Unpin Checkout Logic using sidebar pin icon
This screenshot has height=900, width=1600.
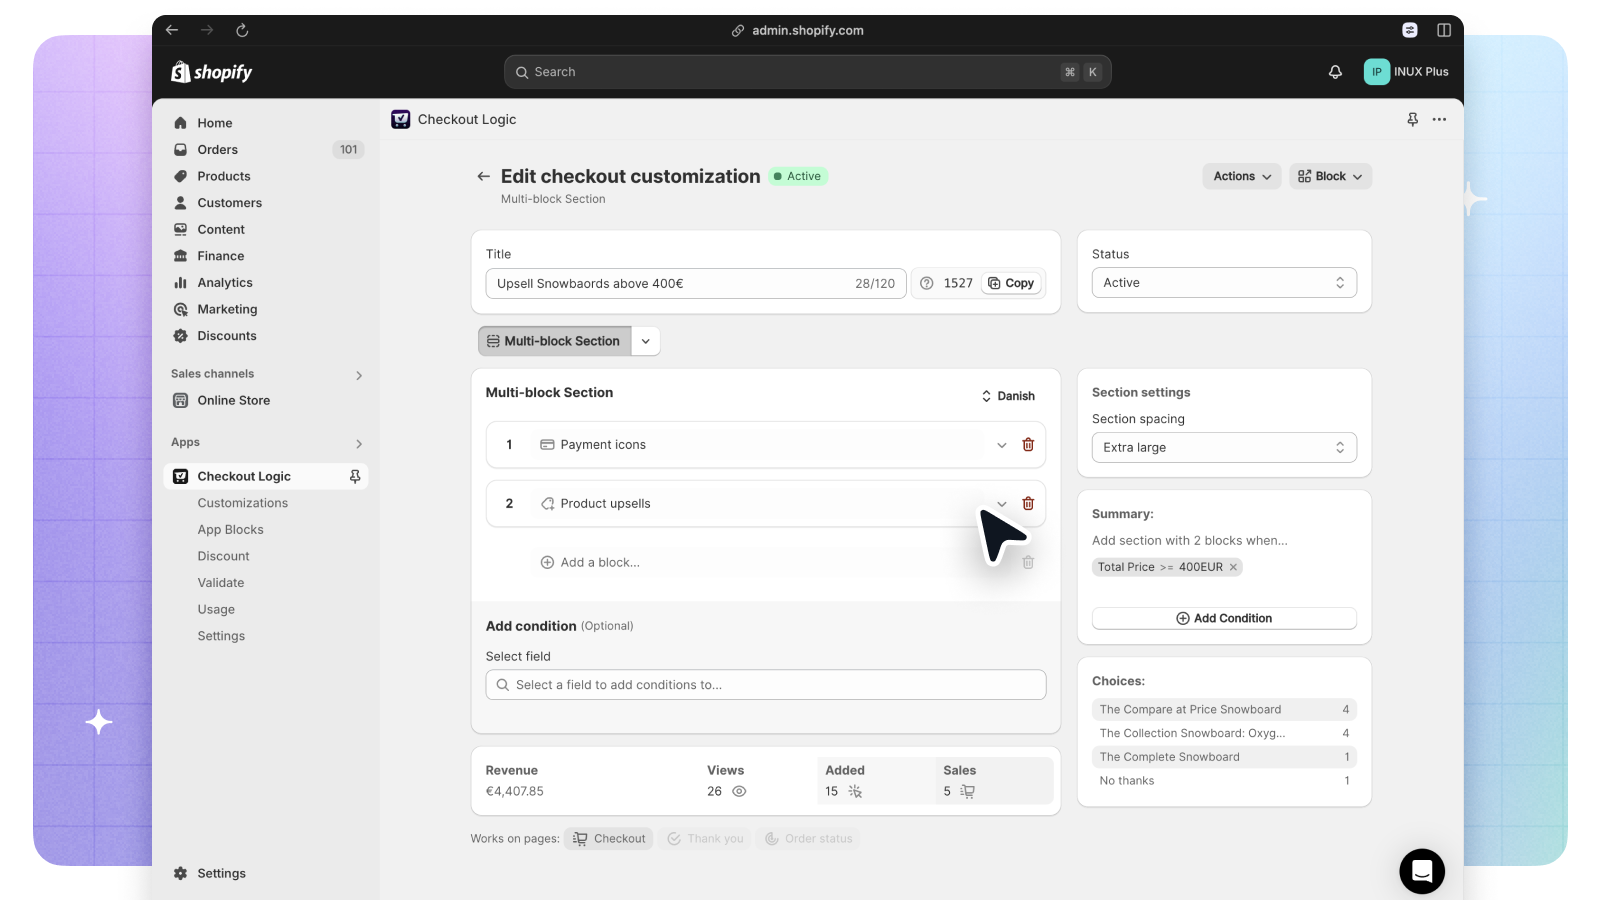(355, 477)
